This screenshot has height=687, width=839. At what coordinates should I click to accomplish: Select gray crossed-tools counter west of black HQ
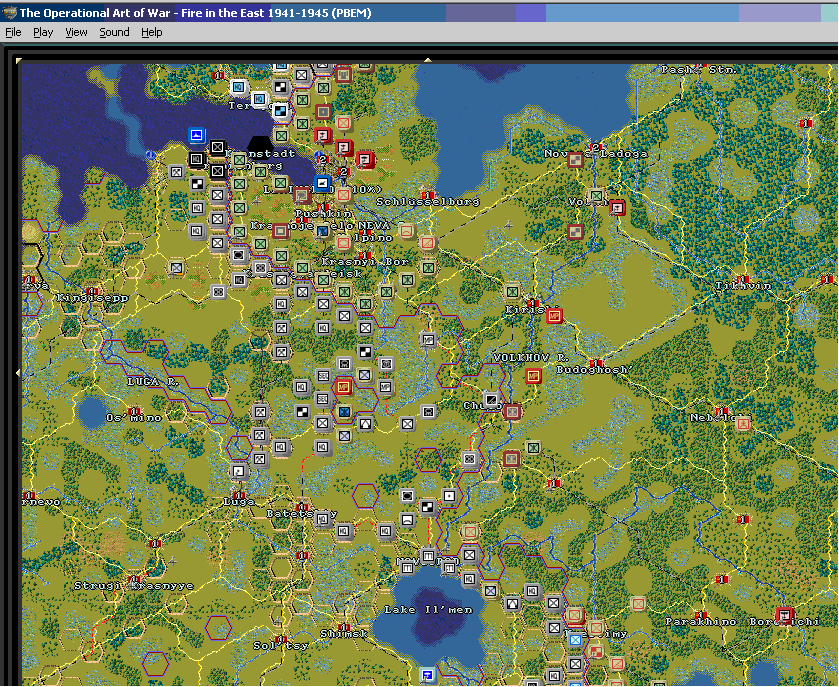coord(176,172)
